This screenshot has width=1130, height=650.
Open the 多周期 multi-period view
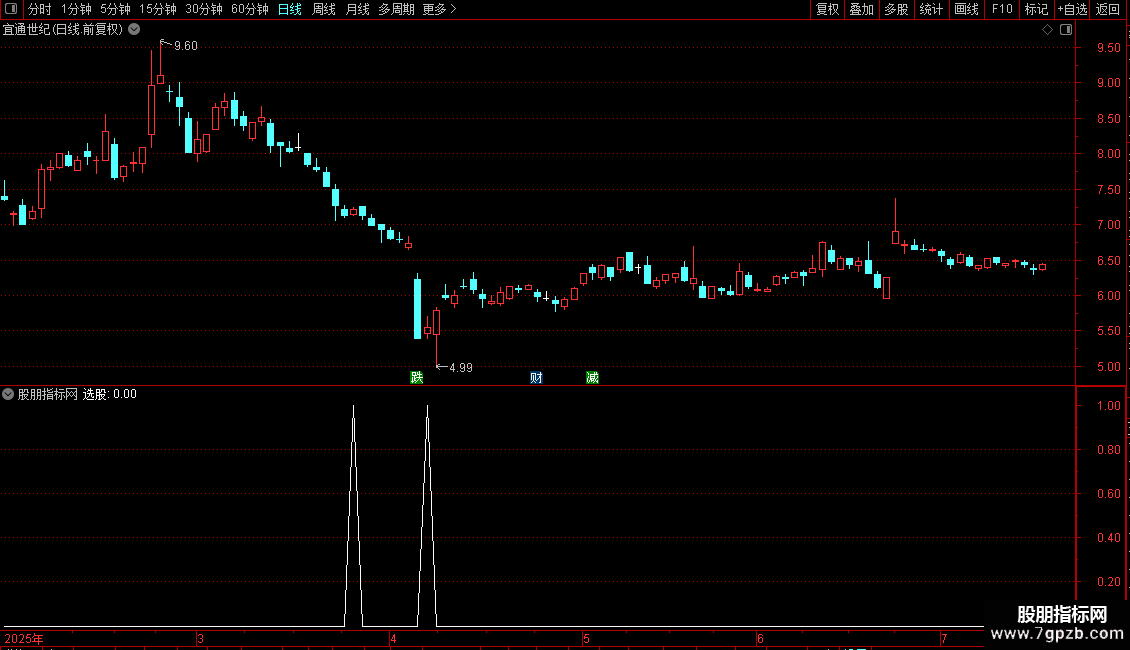(396, 9)
